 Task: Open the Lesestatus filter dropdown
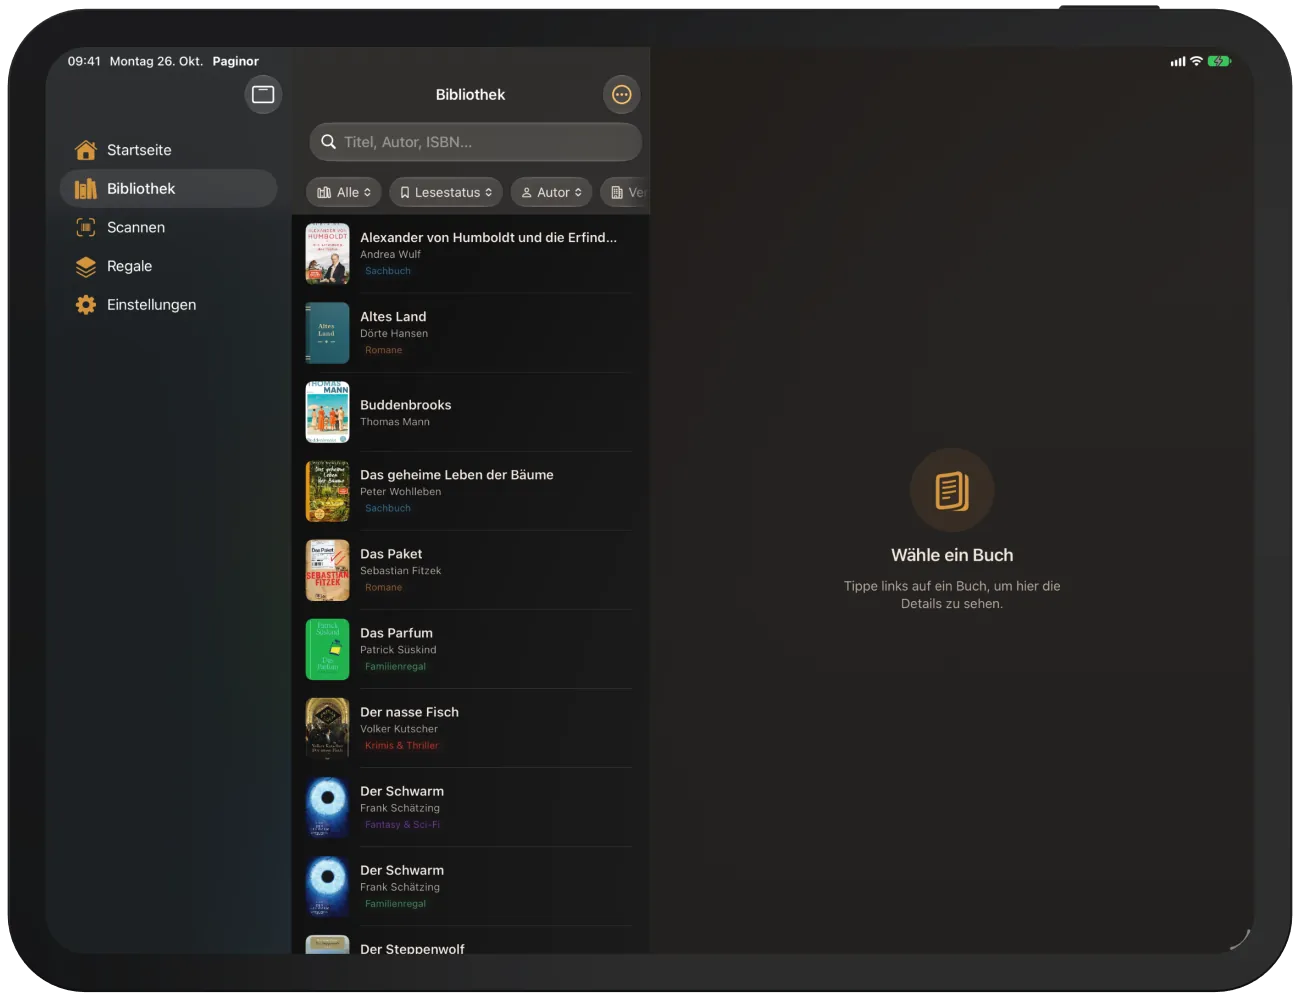pos(446,192)
